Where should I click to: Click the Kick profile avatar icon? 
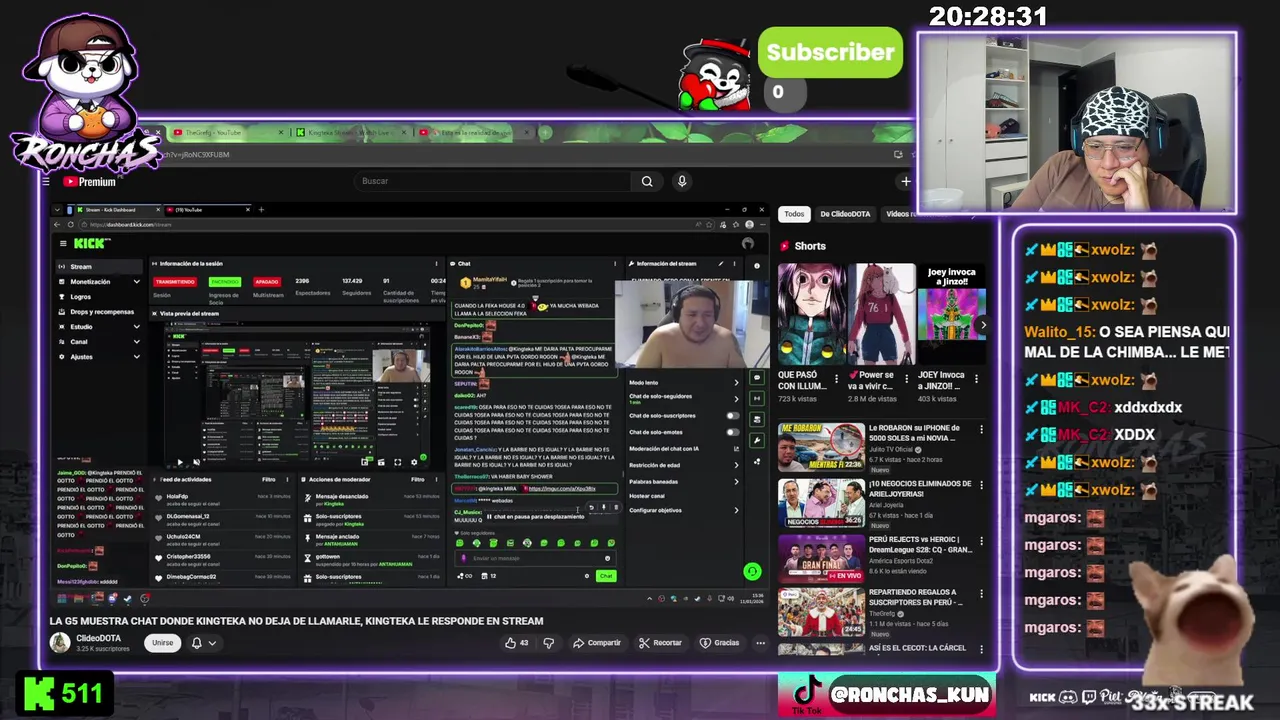747,243
